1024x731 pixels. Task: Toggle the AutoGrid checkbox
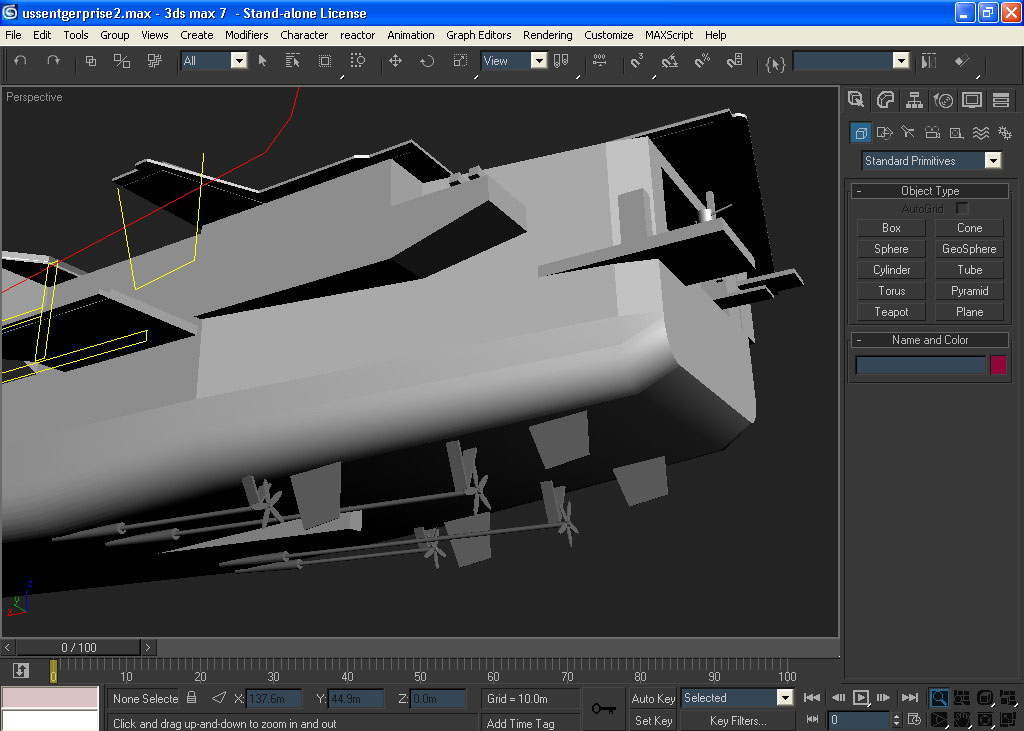(x=962, y=208)
